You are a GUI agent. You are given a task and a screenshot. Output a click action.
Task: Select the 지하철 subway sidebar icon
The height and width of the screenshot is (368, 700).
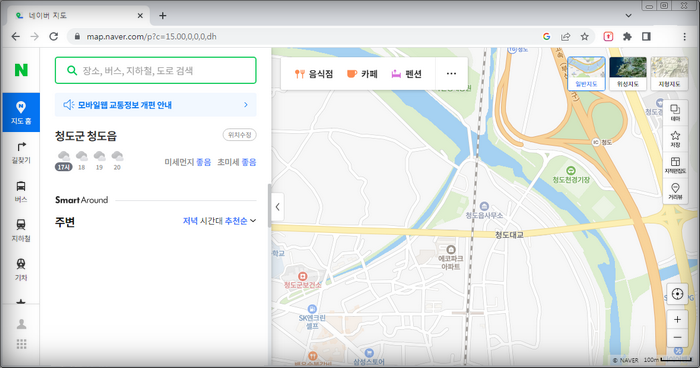(x=21, y=230)
